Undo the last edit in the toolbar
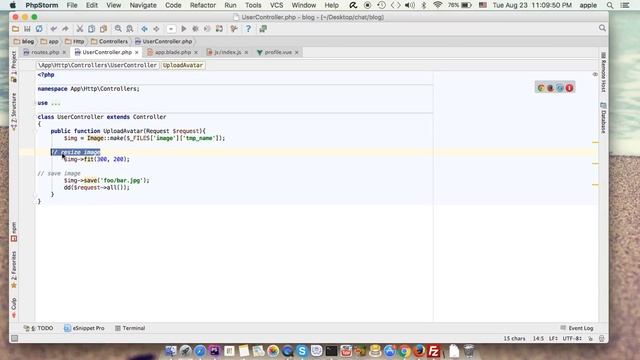Viewport: 640px width, 360px height. (54, 29)
